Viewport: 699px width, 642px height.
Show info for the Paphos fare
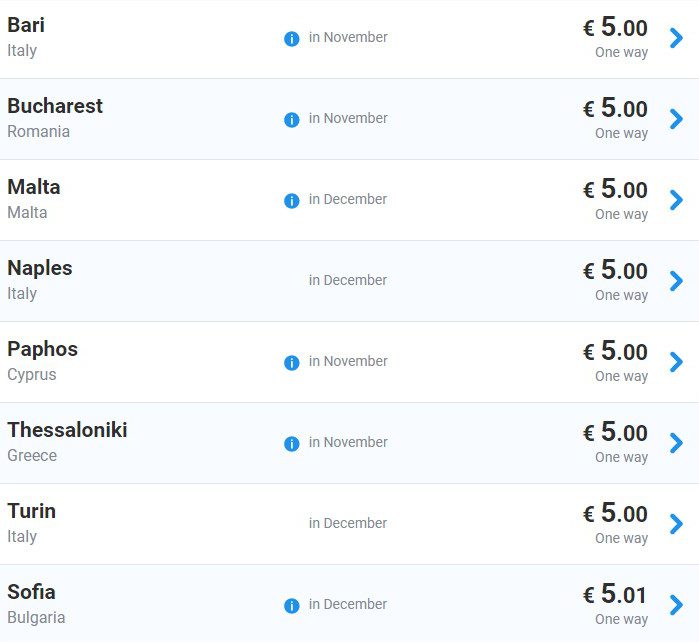coord(292,363)
